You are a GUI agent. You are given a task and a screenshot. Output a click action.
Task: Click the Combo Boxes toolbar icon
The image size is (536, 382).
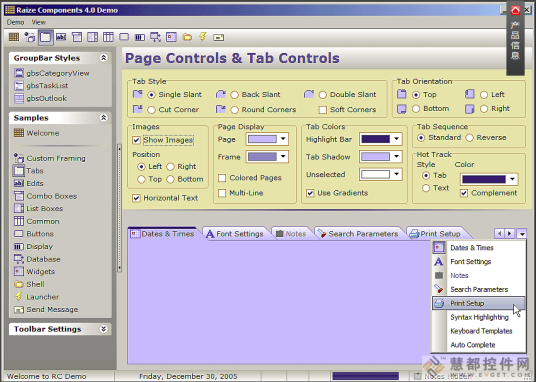[x=77, y=37]
